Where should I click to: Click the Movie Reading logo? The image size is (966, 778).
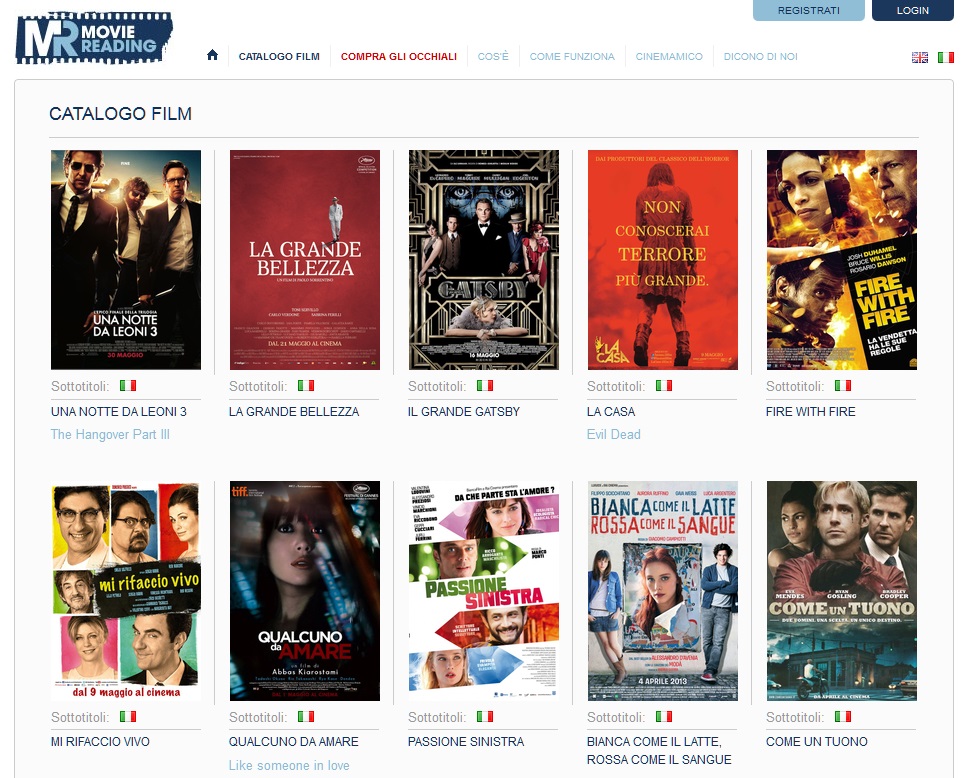coord(94,38)
